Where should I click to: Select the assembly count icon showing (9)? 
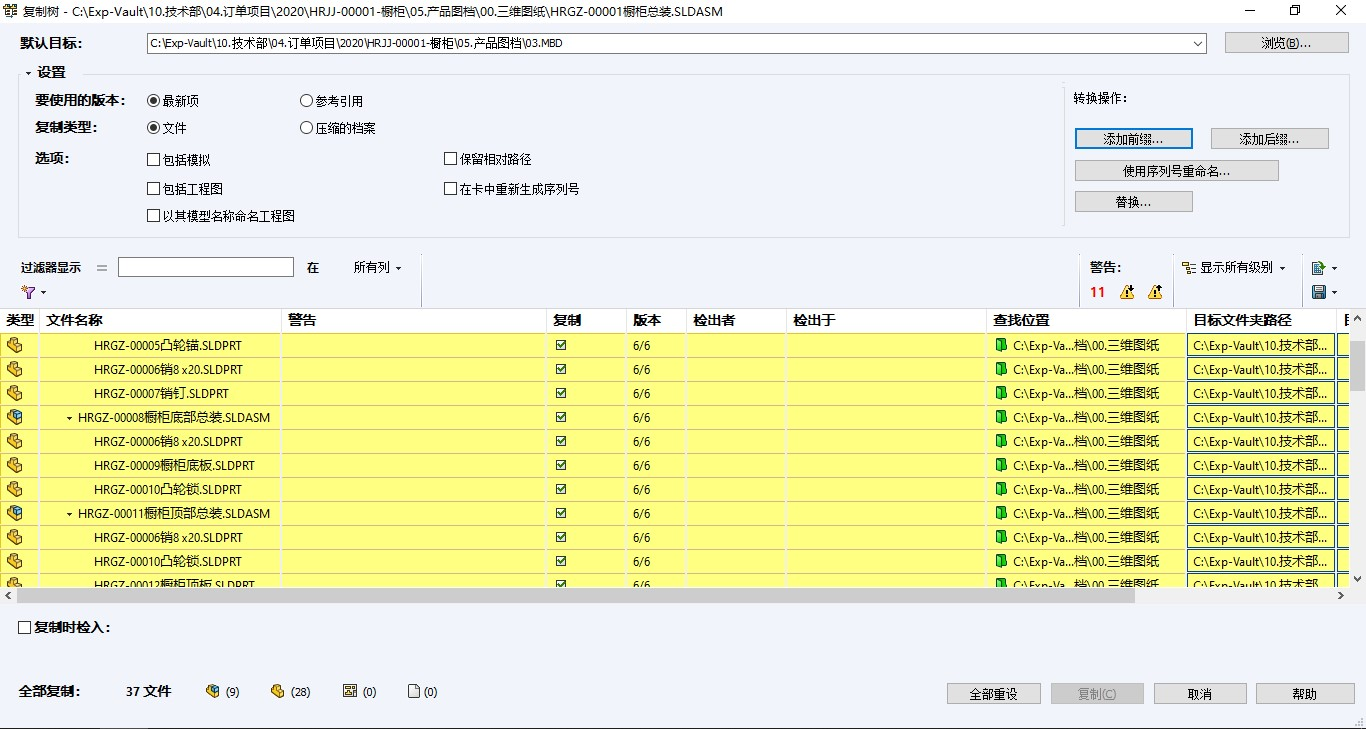tap(211, 690)
